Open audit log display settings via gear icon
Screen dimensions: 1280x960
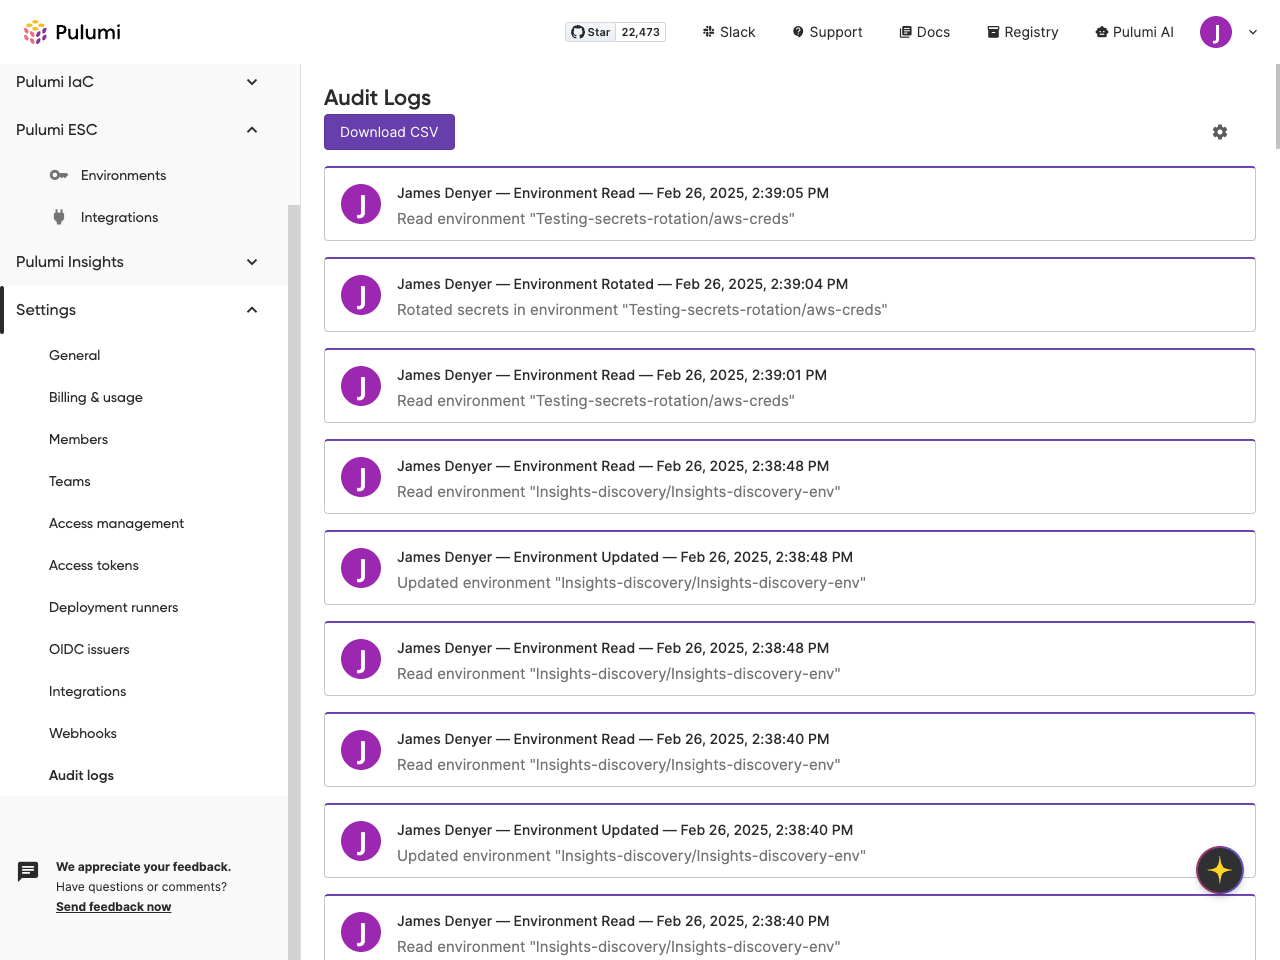click(1220, 131)
